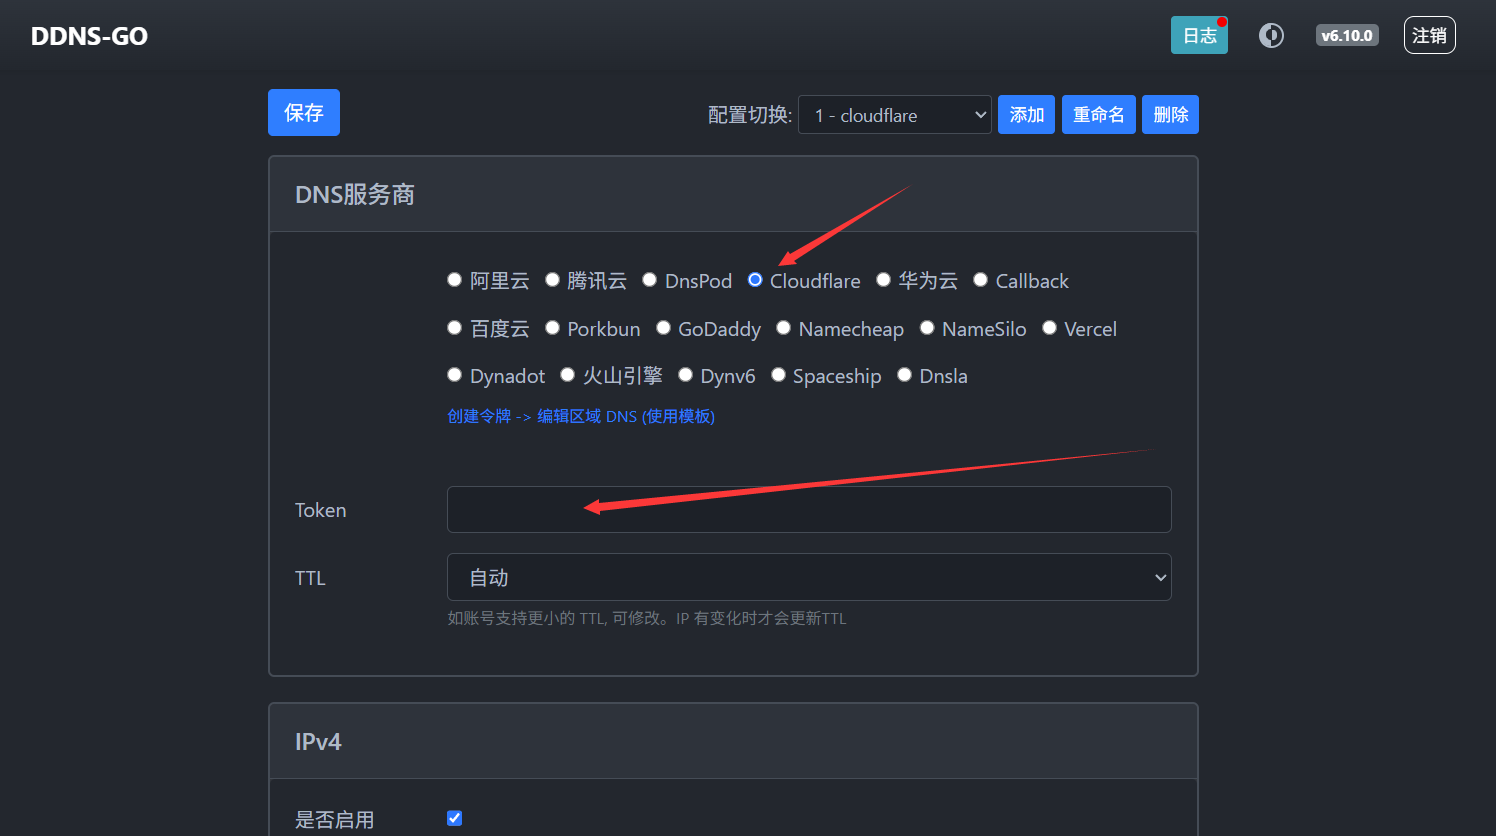
Task: Expand the TTL 自动 dropdown
Action: point(808,578)
